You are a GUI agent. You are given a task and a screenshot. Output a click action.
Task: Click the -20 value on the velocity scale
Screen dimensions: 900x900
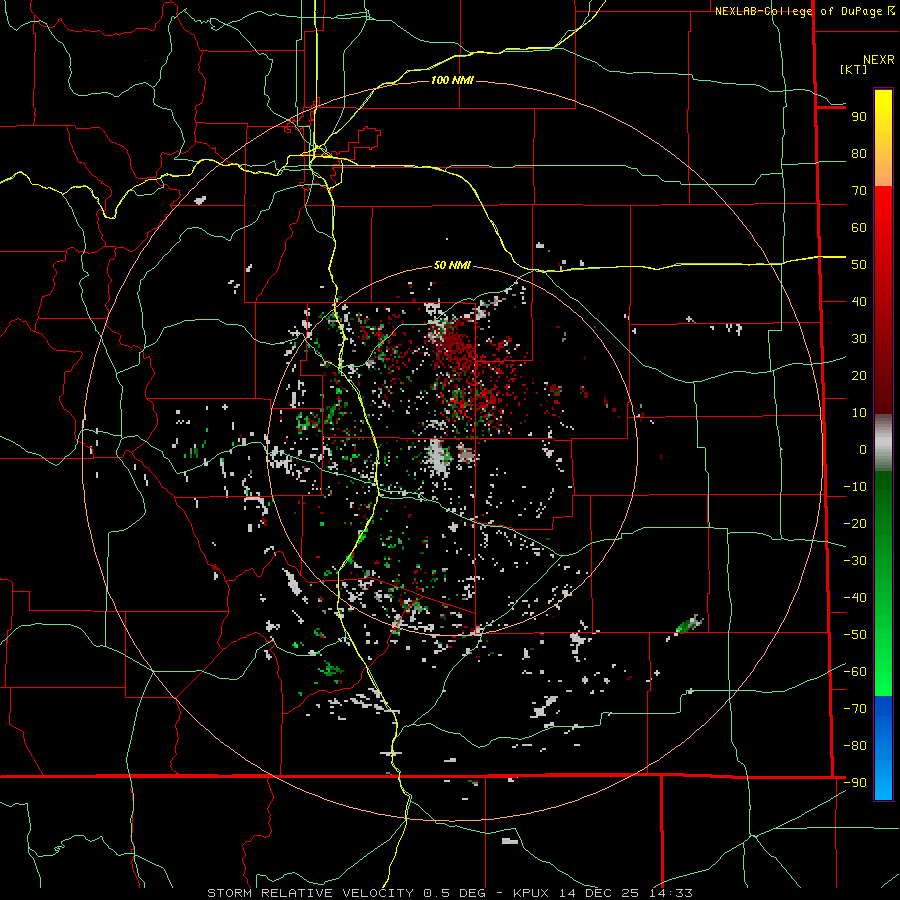[855, 523]
